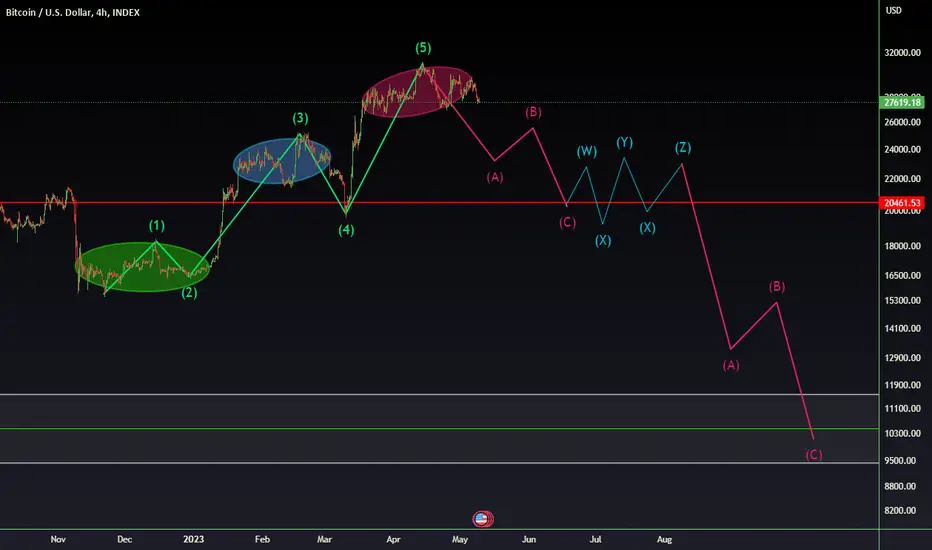Click the blue (Z) wave label
The width and height of the screenshot is (932, 550).
point(682,148)
